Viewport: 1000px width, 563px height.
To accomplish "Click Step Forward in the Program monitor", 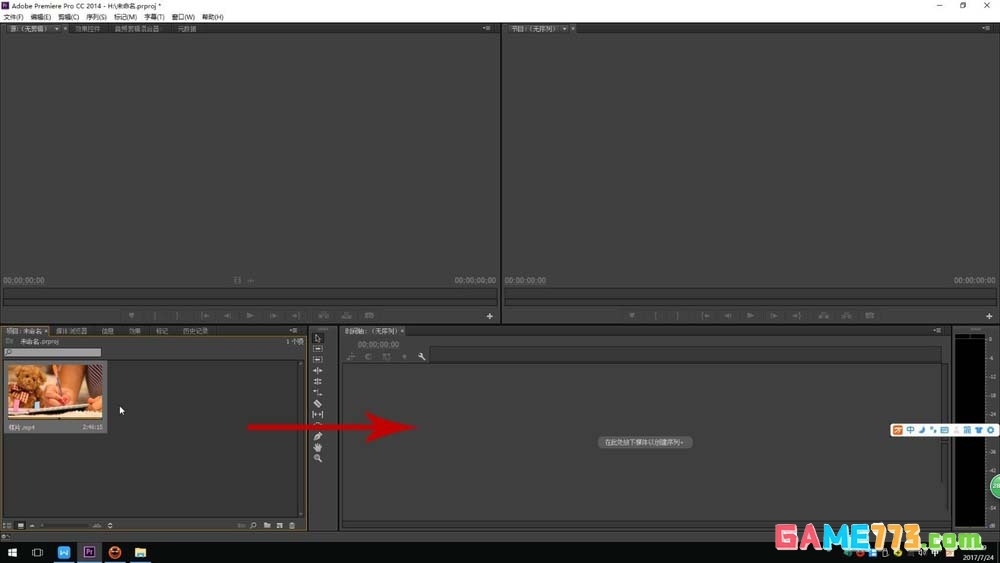I will pos(774,316).
